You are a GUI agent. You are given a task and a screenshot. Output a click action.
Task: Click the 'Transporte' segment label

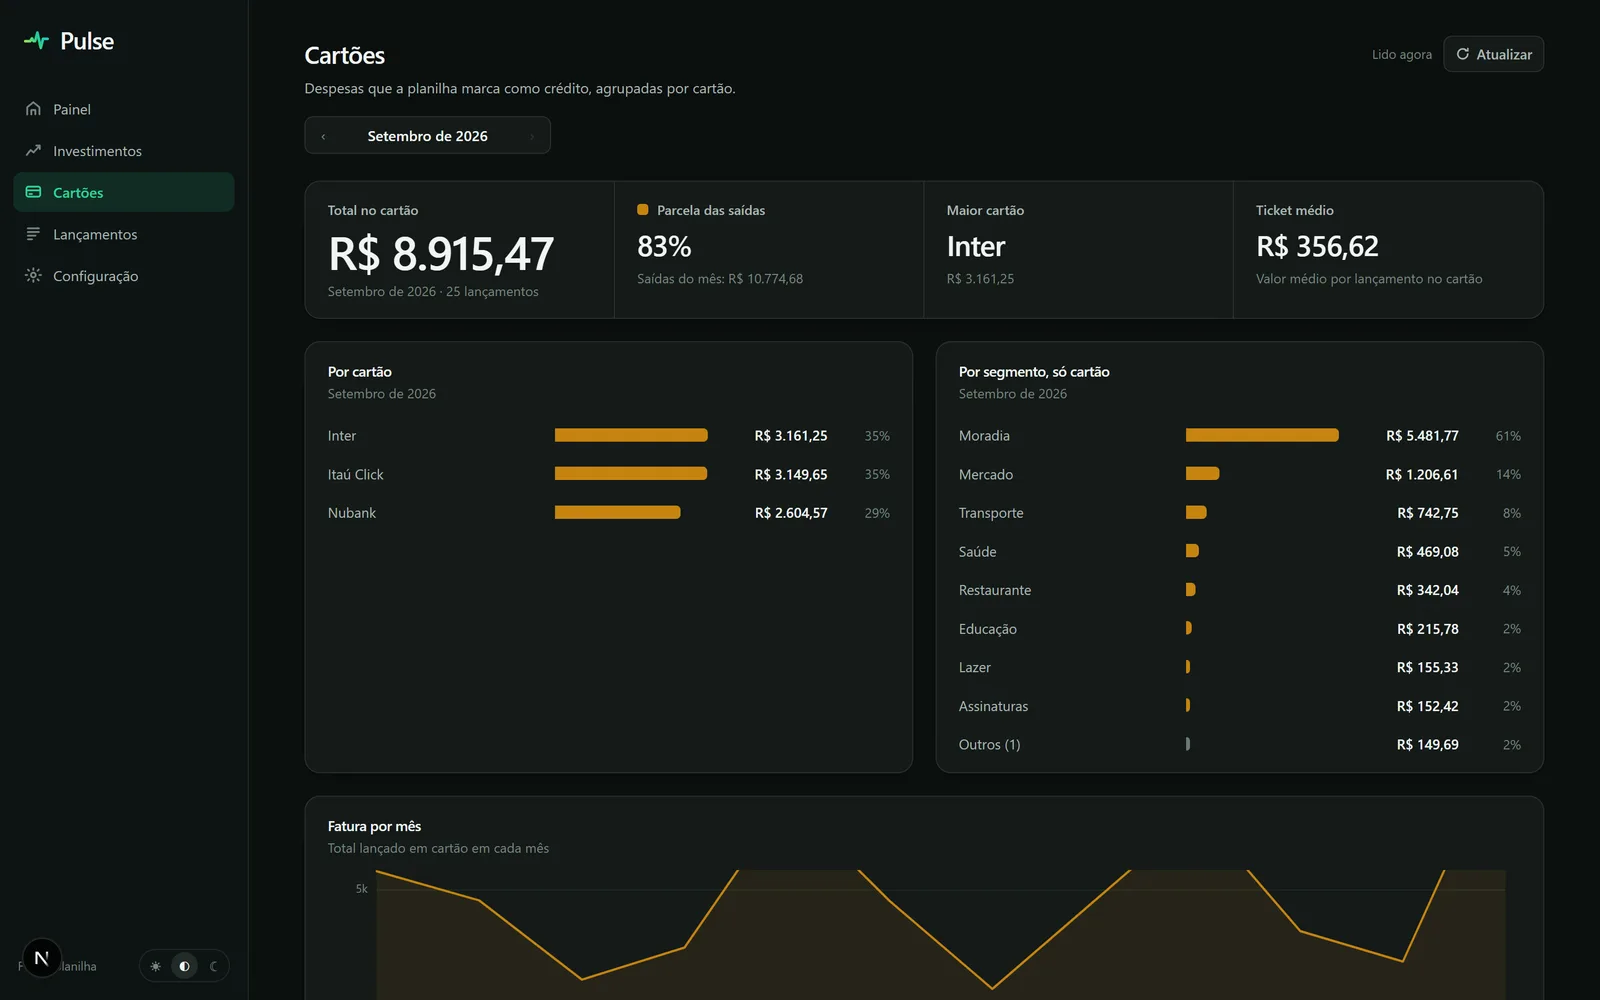click(991, 513)
